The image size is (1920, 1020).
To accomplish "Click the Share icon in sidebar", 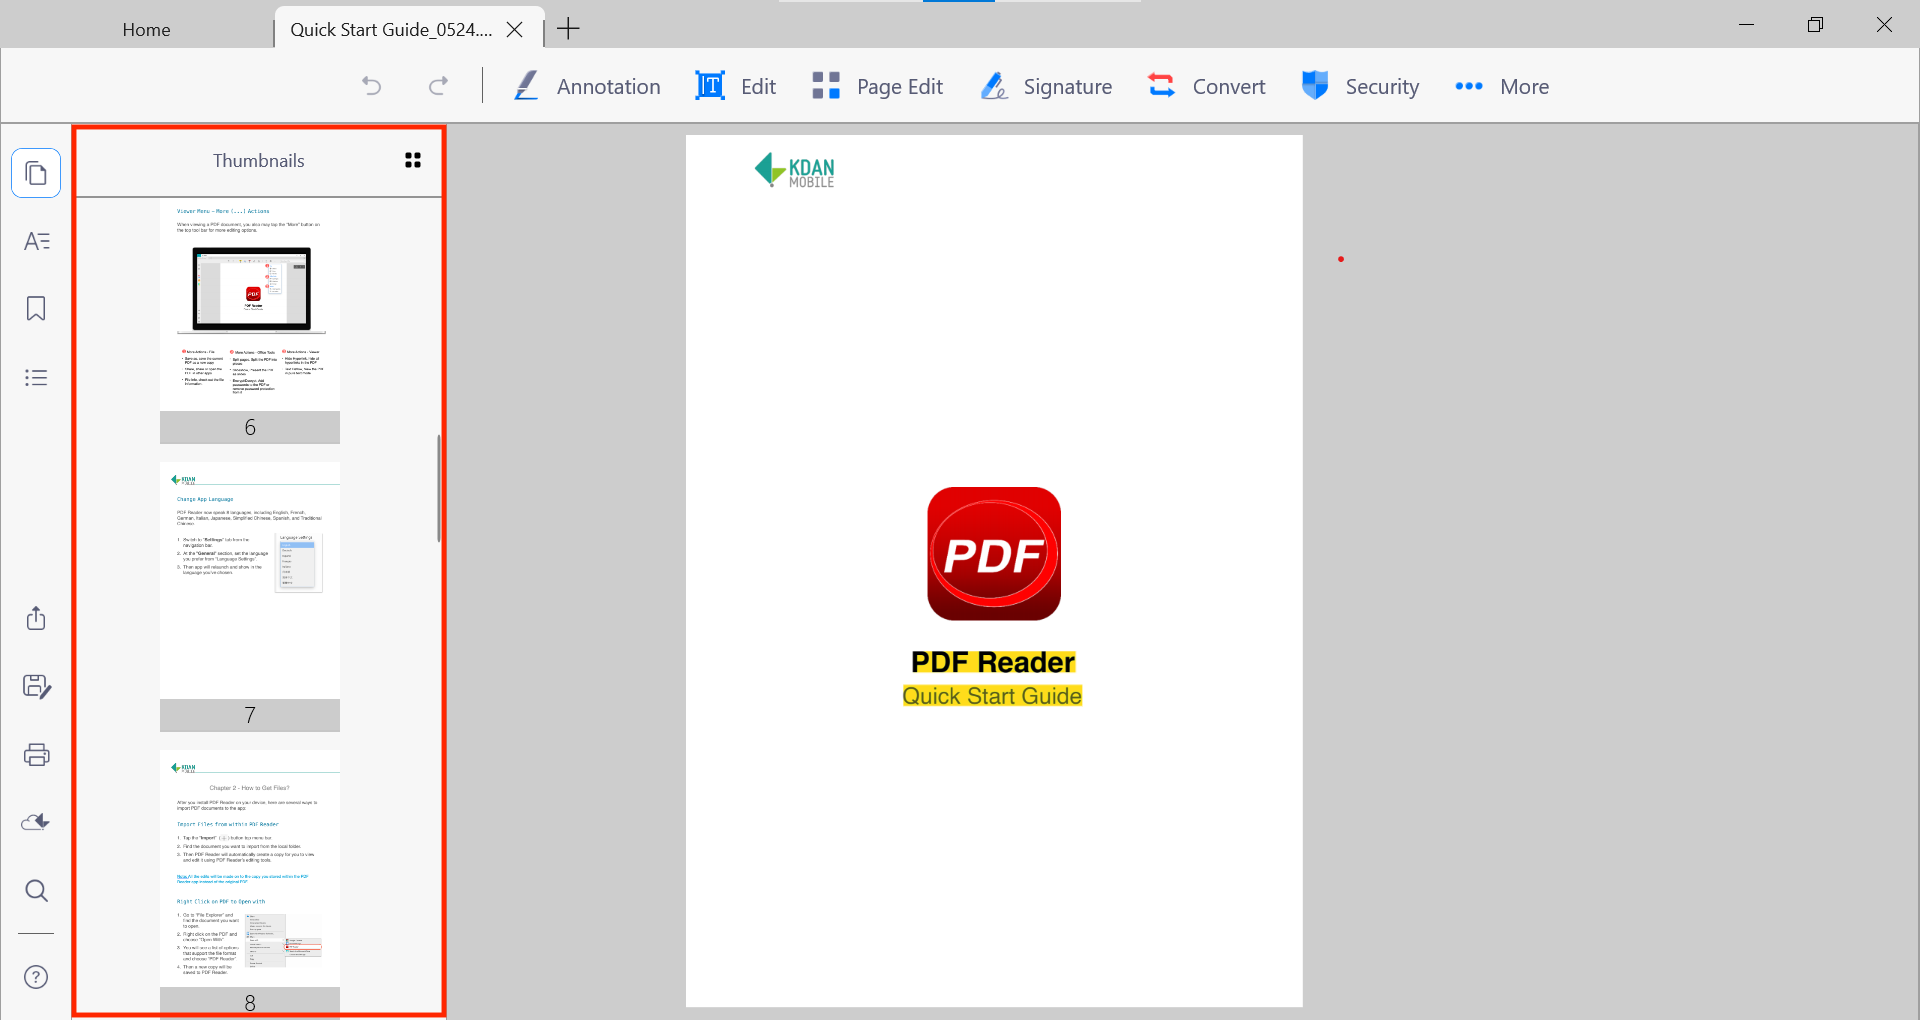I will (36, 618).
